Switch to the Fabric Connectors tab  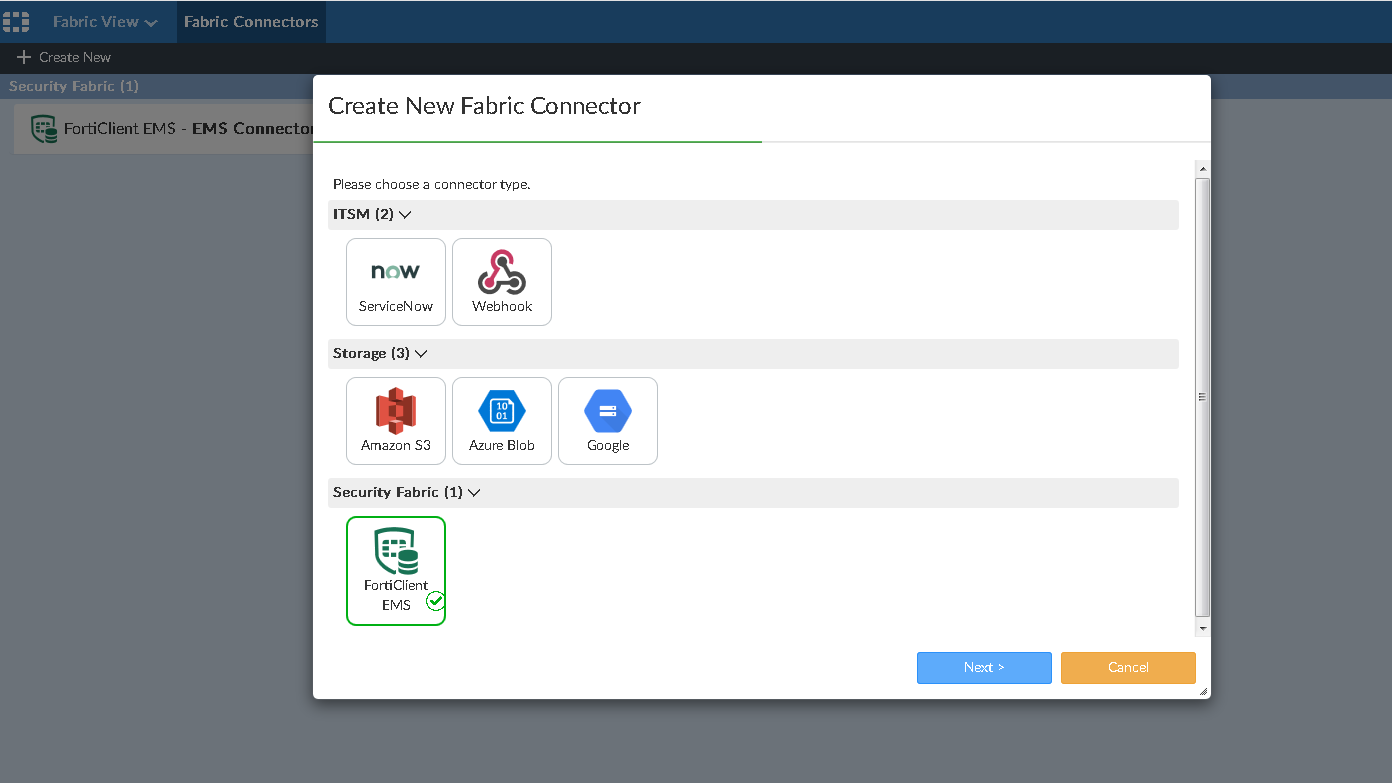pyautogui.click(x=251, y=20)
